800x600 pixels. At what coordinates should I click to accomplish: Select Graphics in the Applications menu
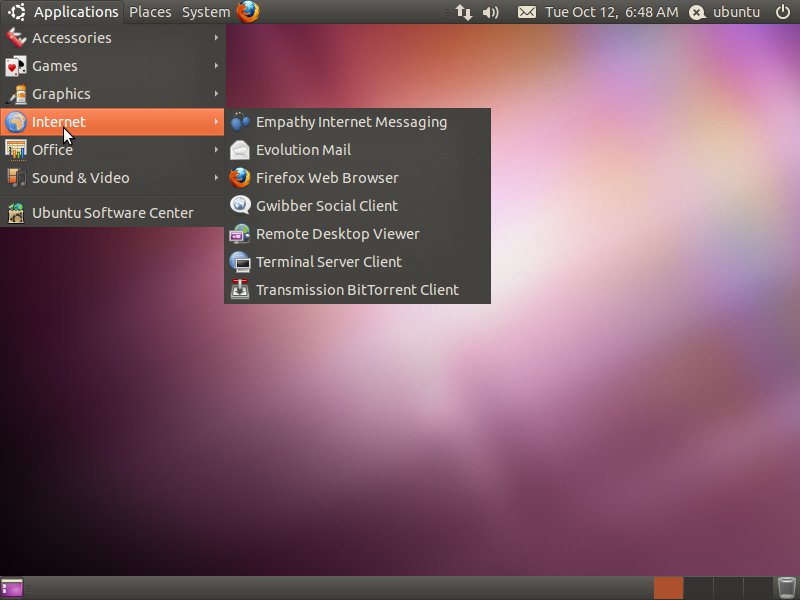[112, 94]
